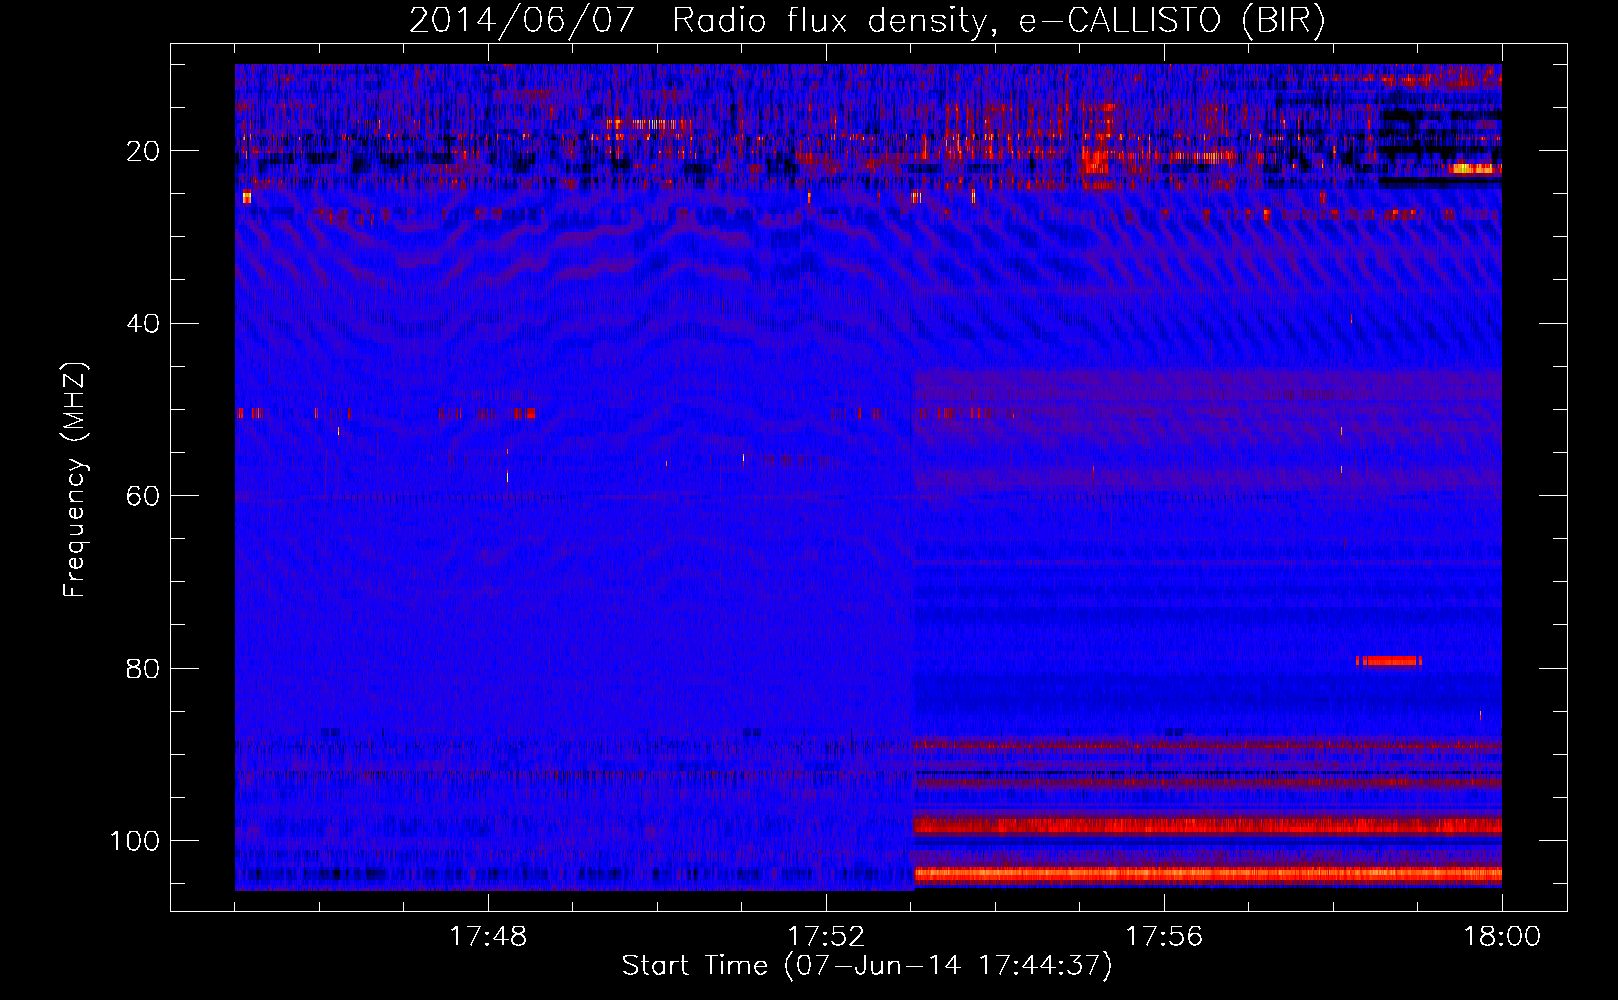
Task: Click the 17:52 time tick label
Action: tap(826, 937)
